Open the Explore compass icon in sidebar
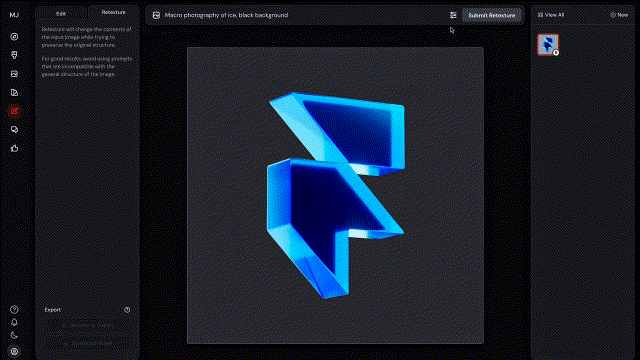This screenshot has width=640, height=360. point(14,37)
